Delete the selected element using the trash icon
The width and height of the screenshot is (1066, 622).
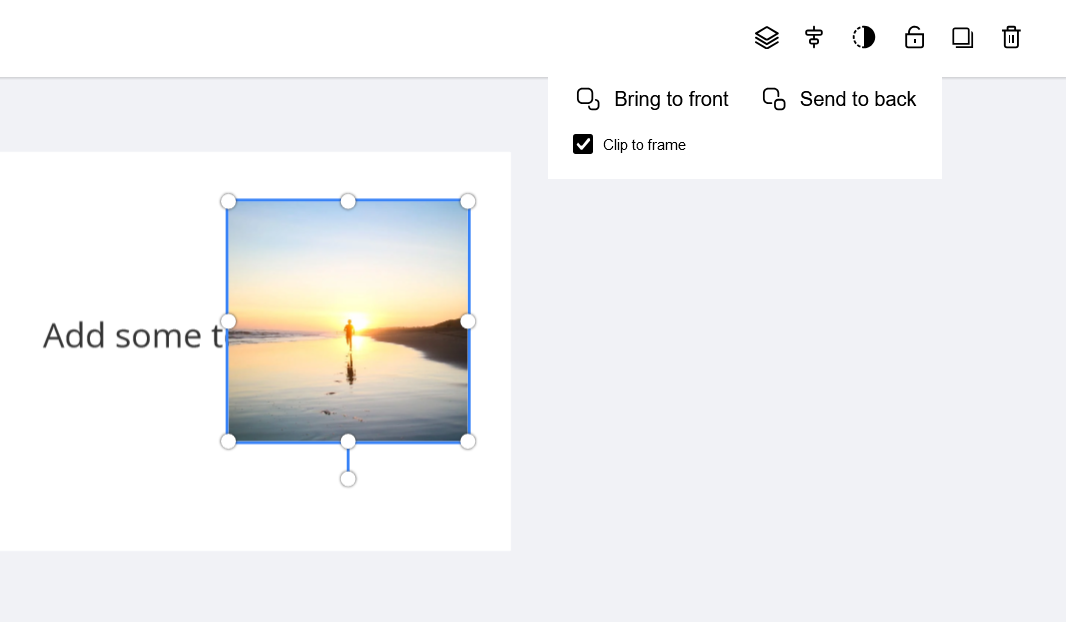coord(1011,37)
